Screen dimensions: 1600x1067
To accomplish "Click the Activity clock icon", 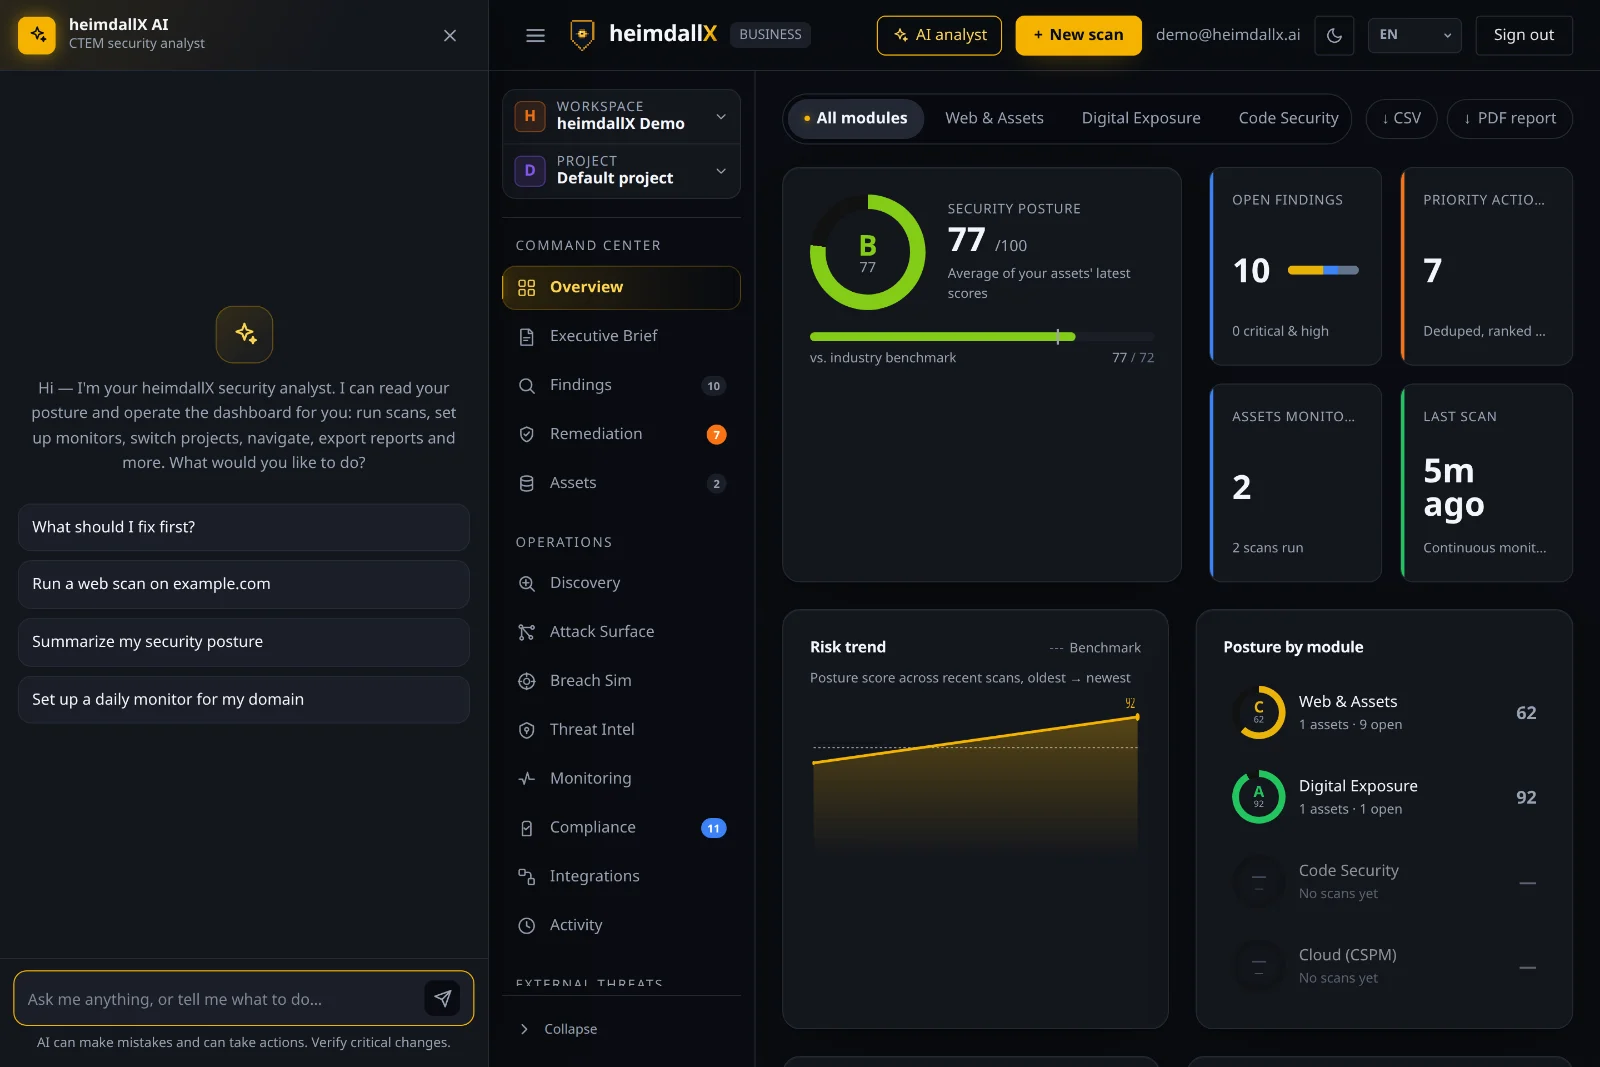I will coord(527,926).
